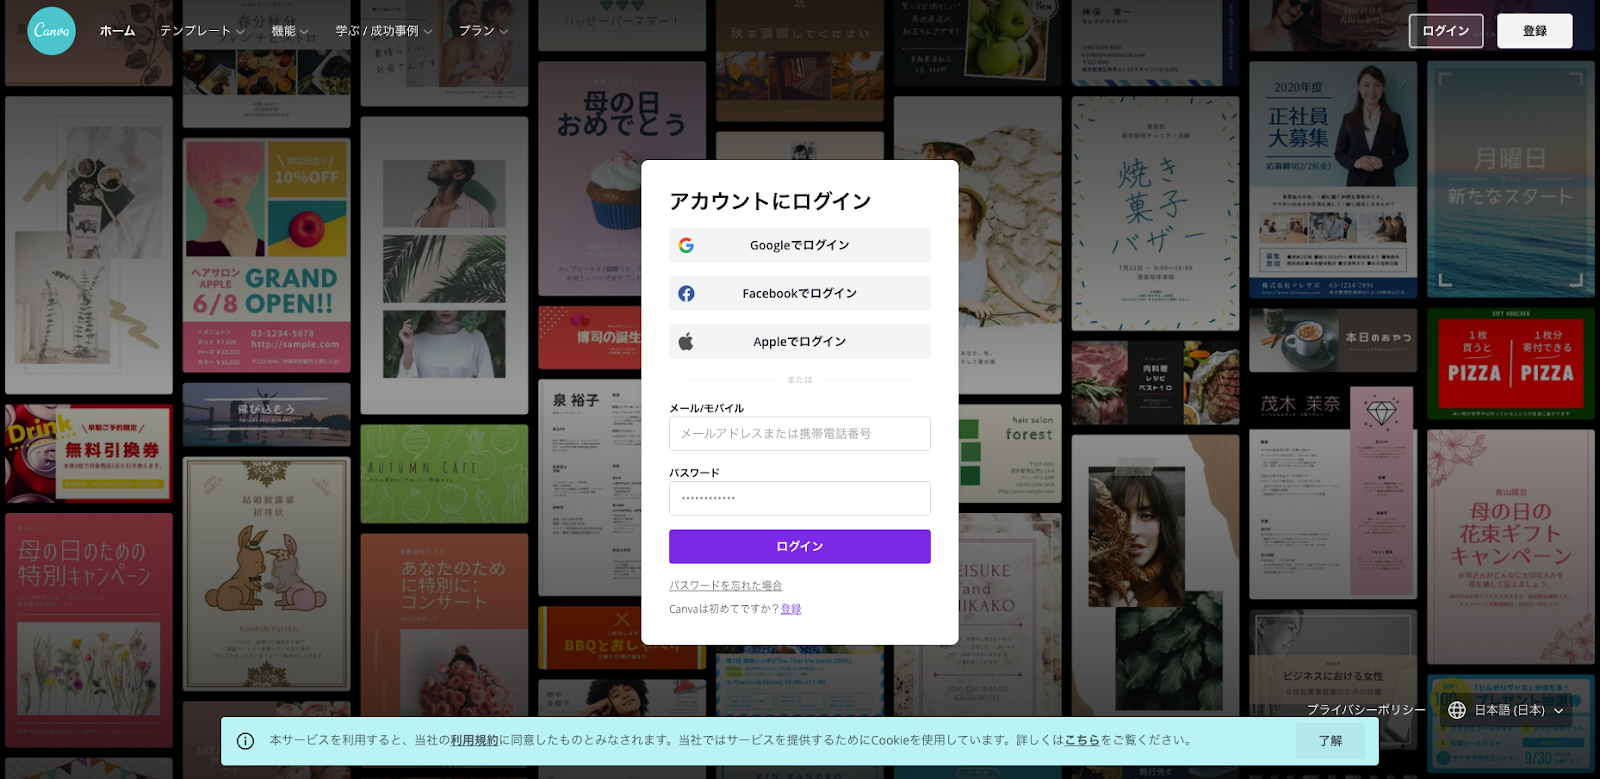Click the Canva logo icon
This screenshot has height=779, width=1600.
(x=51, y=31)
